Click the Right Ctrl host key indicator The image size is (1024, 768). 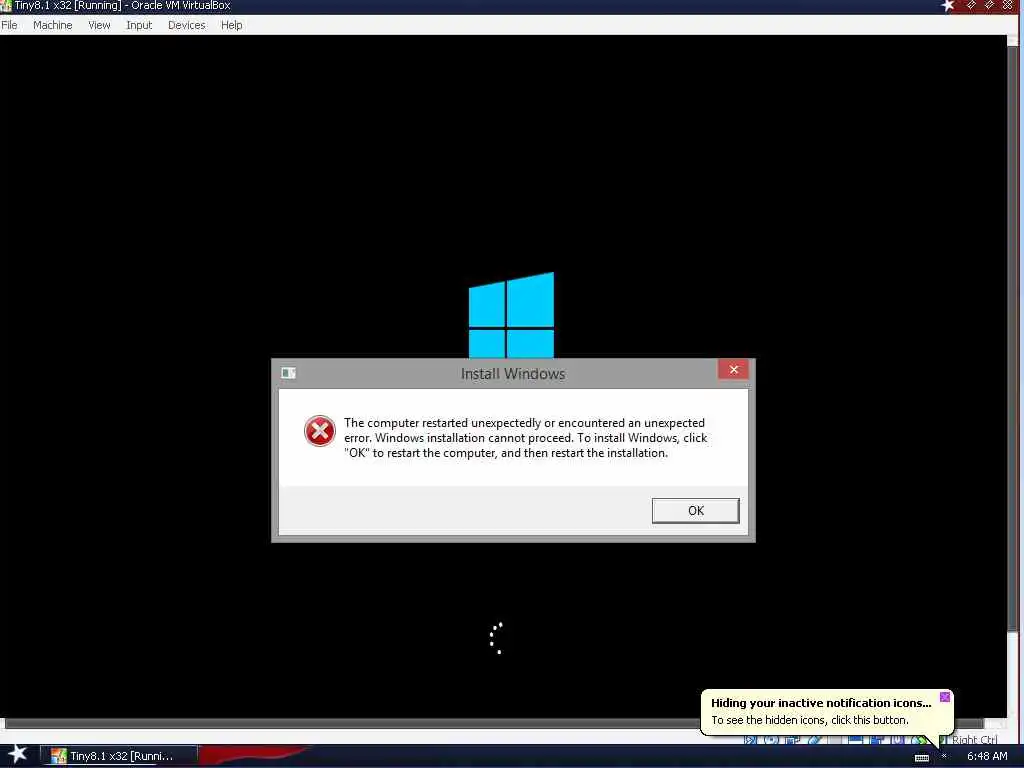tap(974, 740)
